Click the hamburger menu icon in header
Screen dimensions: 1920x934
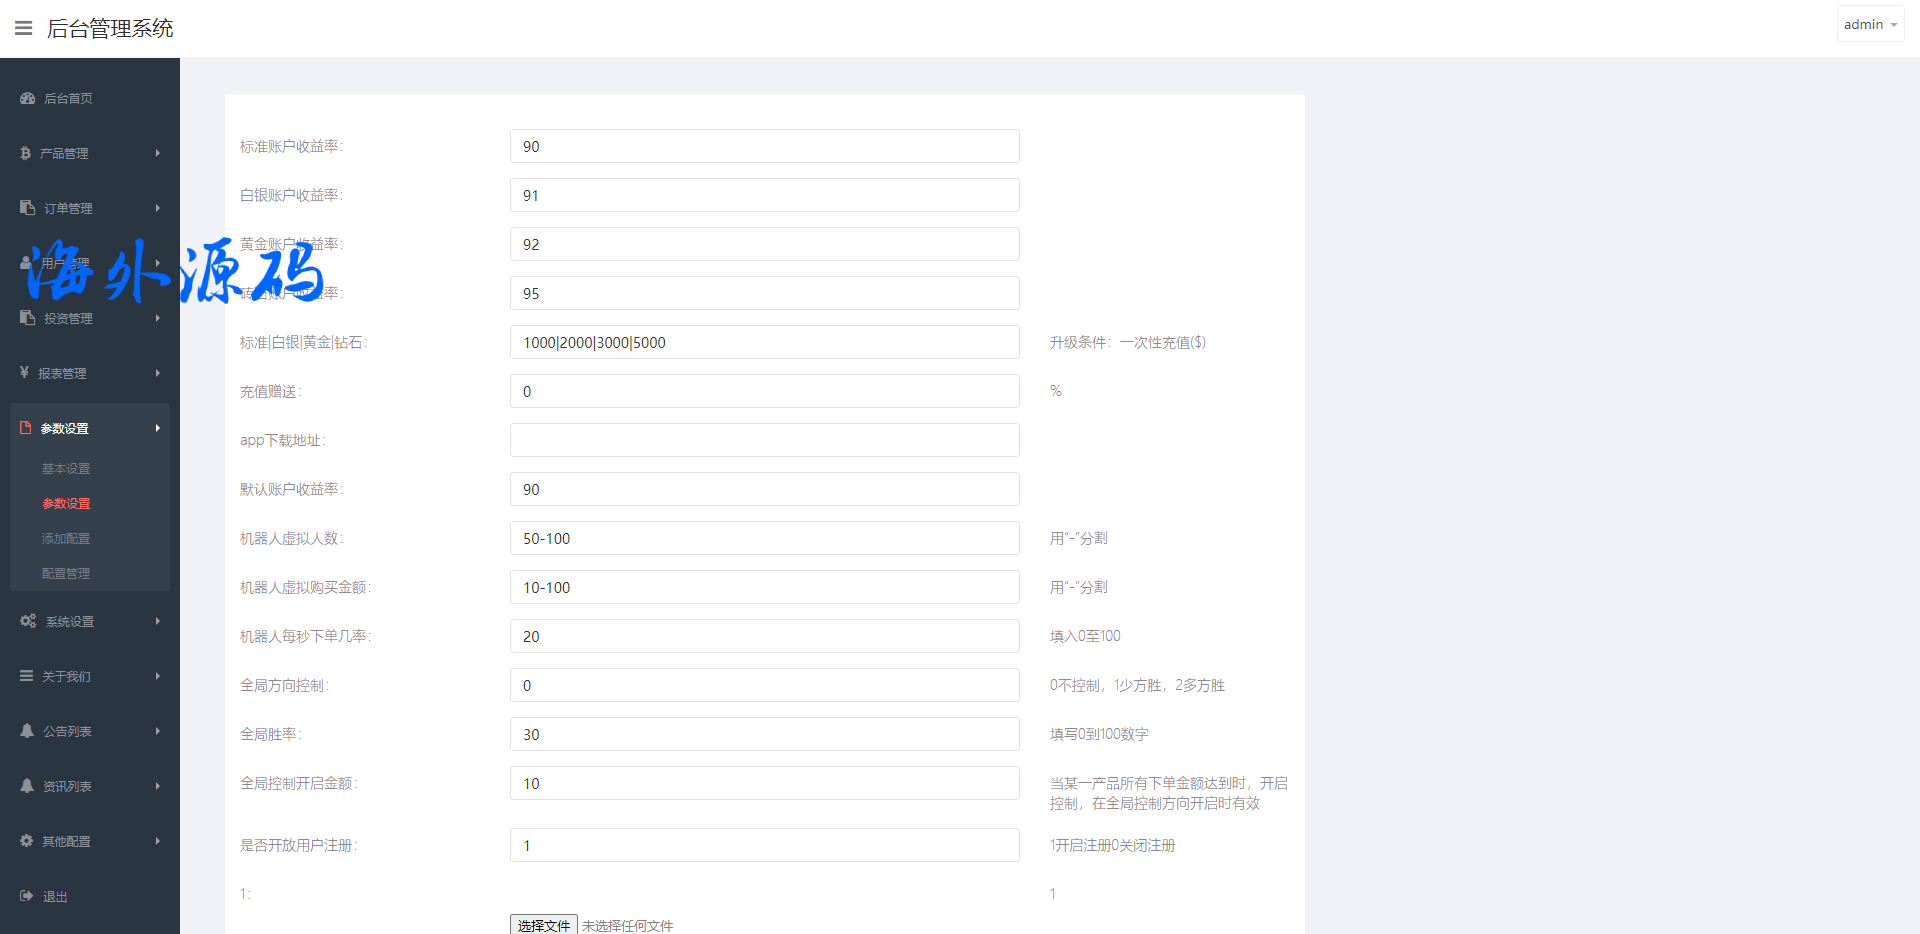click(x=24, y=28)
